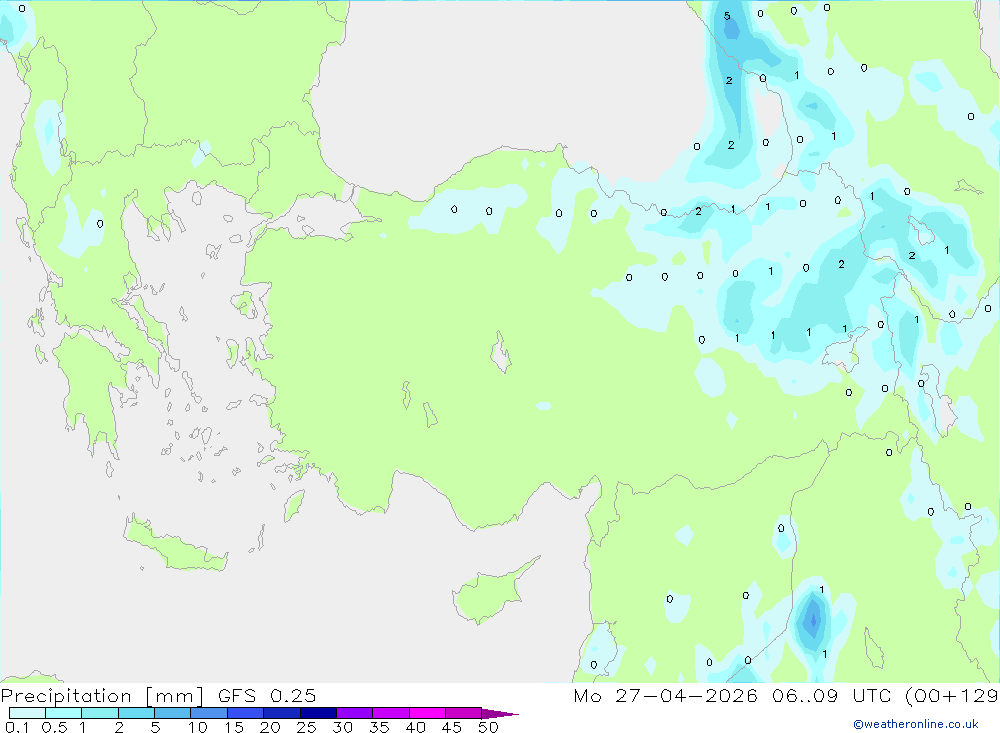Pick the 15–20 mm legend color swatch

click(x=245, y=713)
